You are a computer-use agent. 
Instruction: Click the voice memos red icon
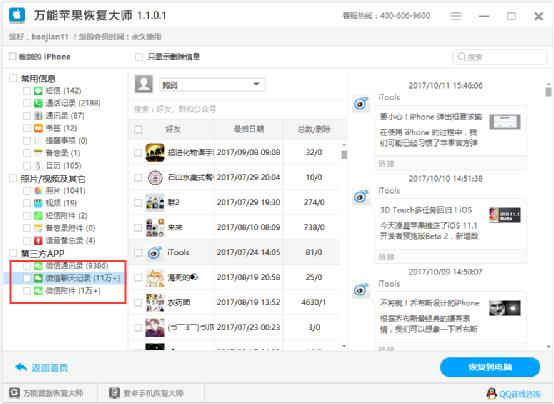[x=38, y=241]
